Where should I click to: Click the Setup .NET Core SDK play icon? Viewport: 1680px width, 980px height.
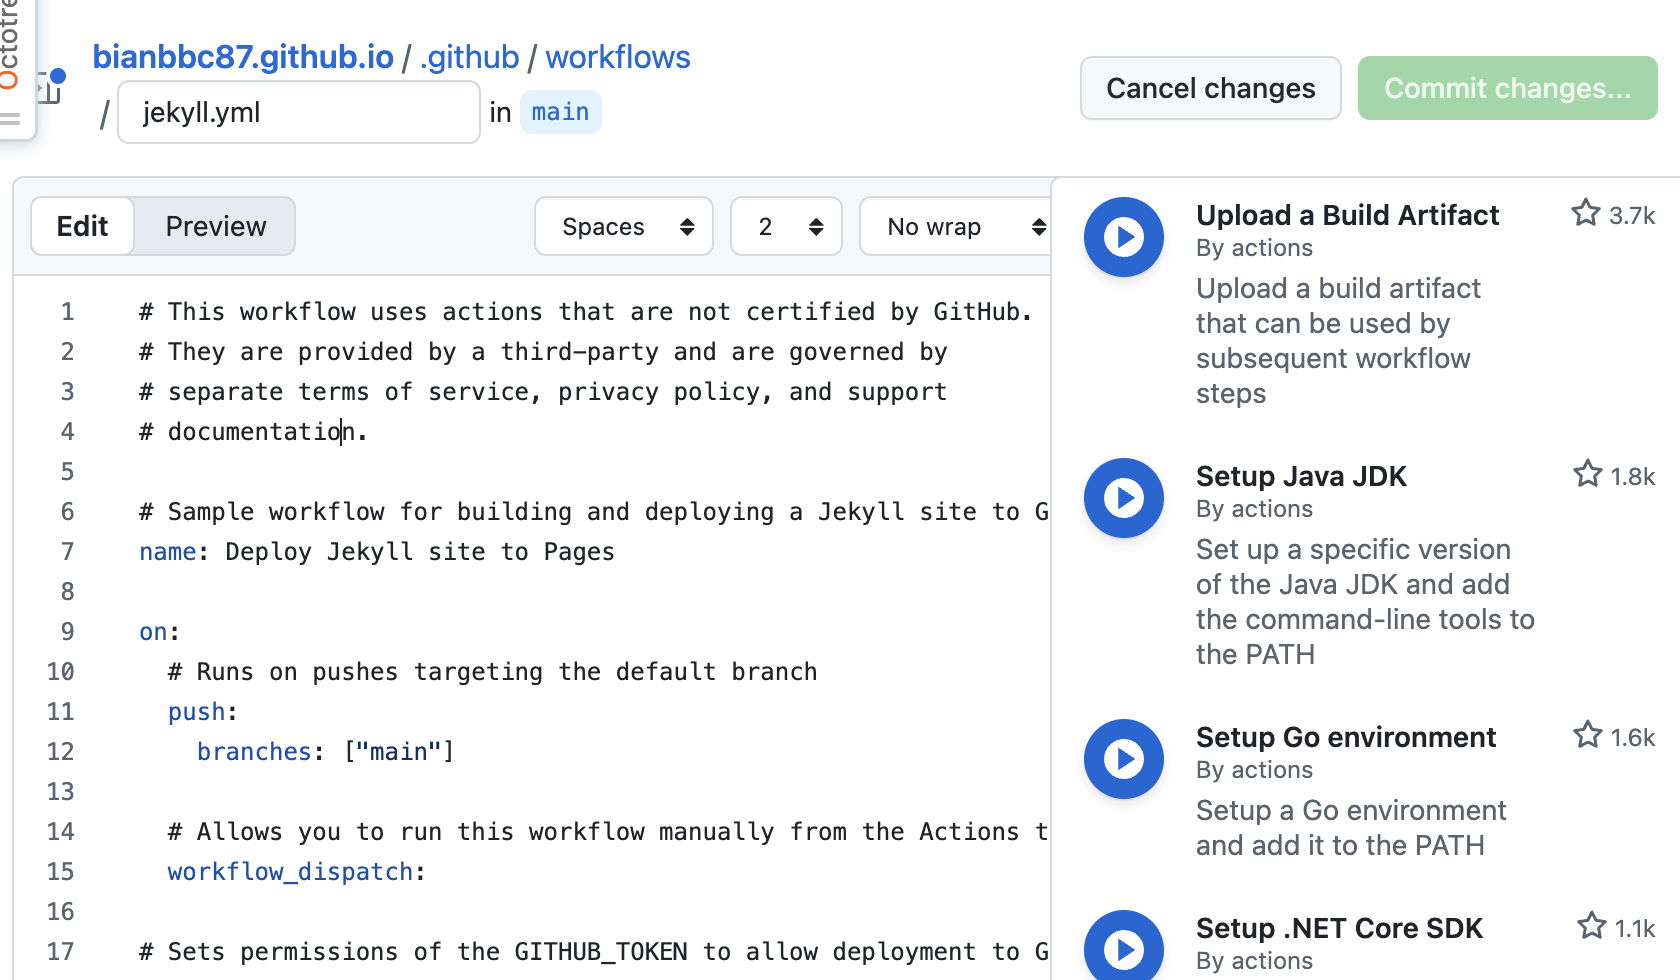pyautogui.click(x=1124, y=947)
